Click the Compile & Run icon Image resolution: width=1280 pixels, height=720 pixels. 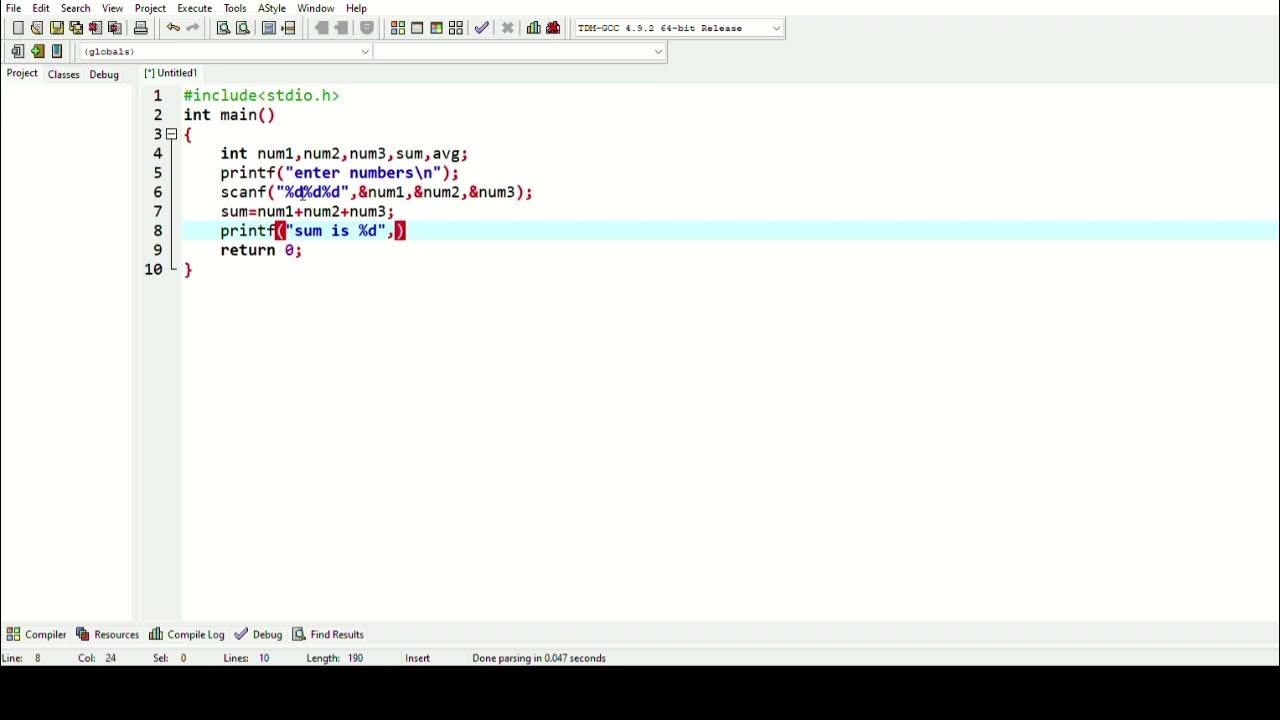436,28
